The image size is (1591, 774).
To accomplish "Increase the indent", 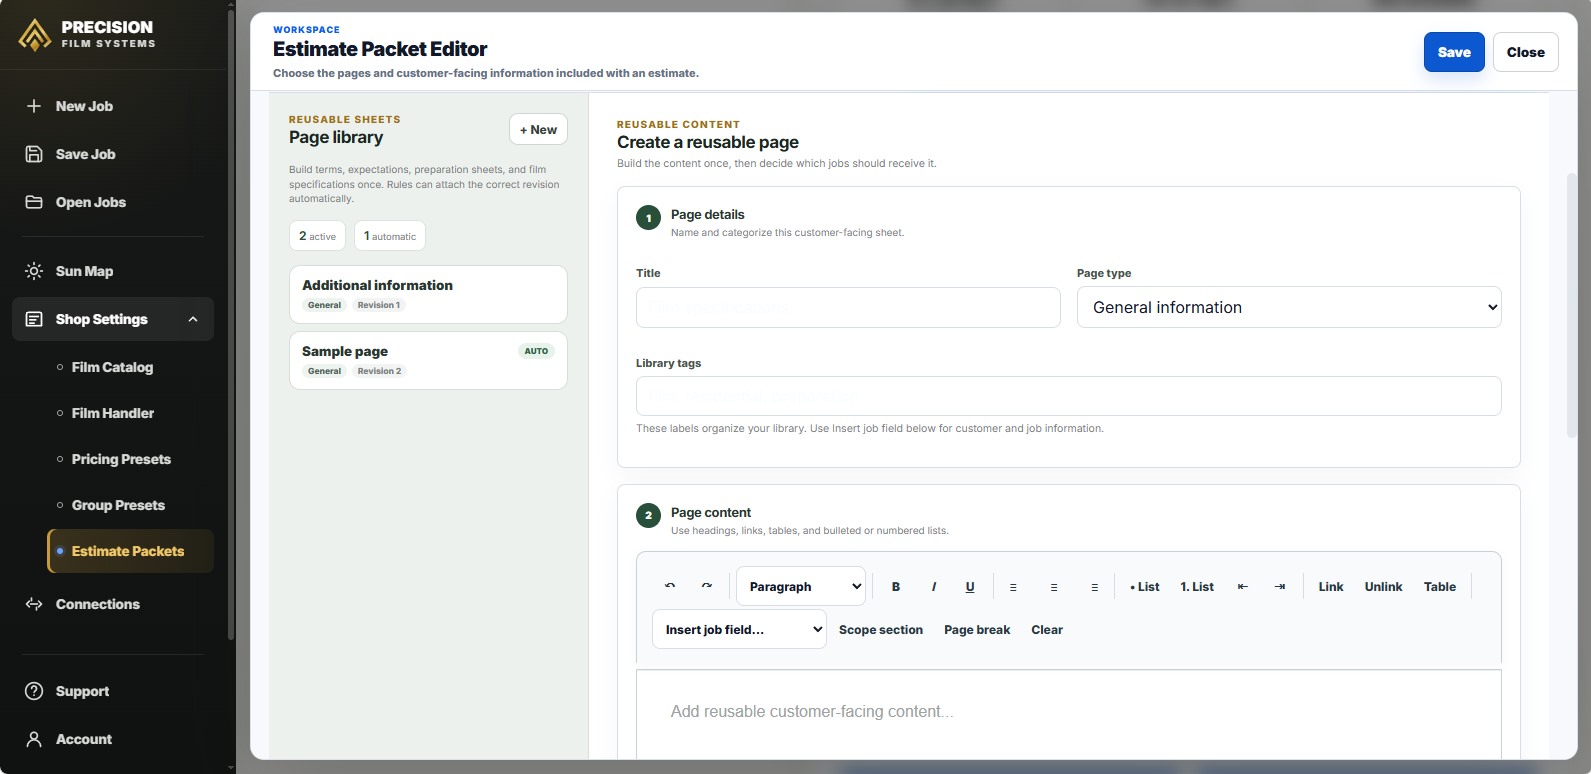I will click(1280, 587).
